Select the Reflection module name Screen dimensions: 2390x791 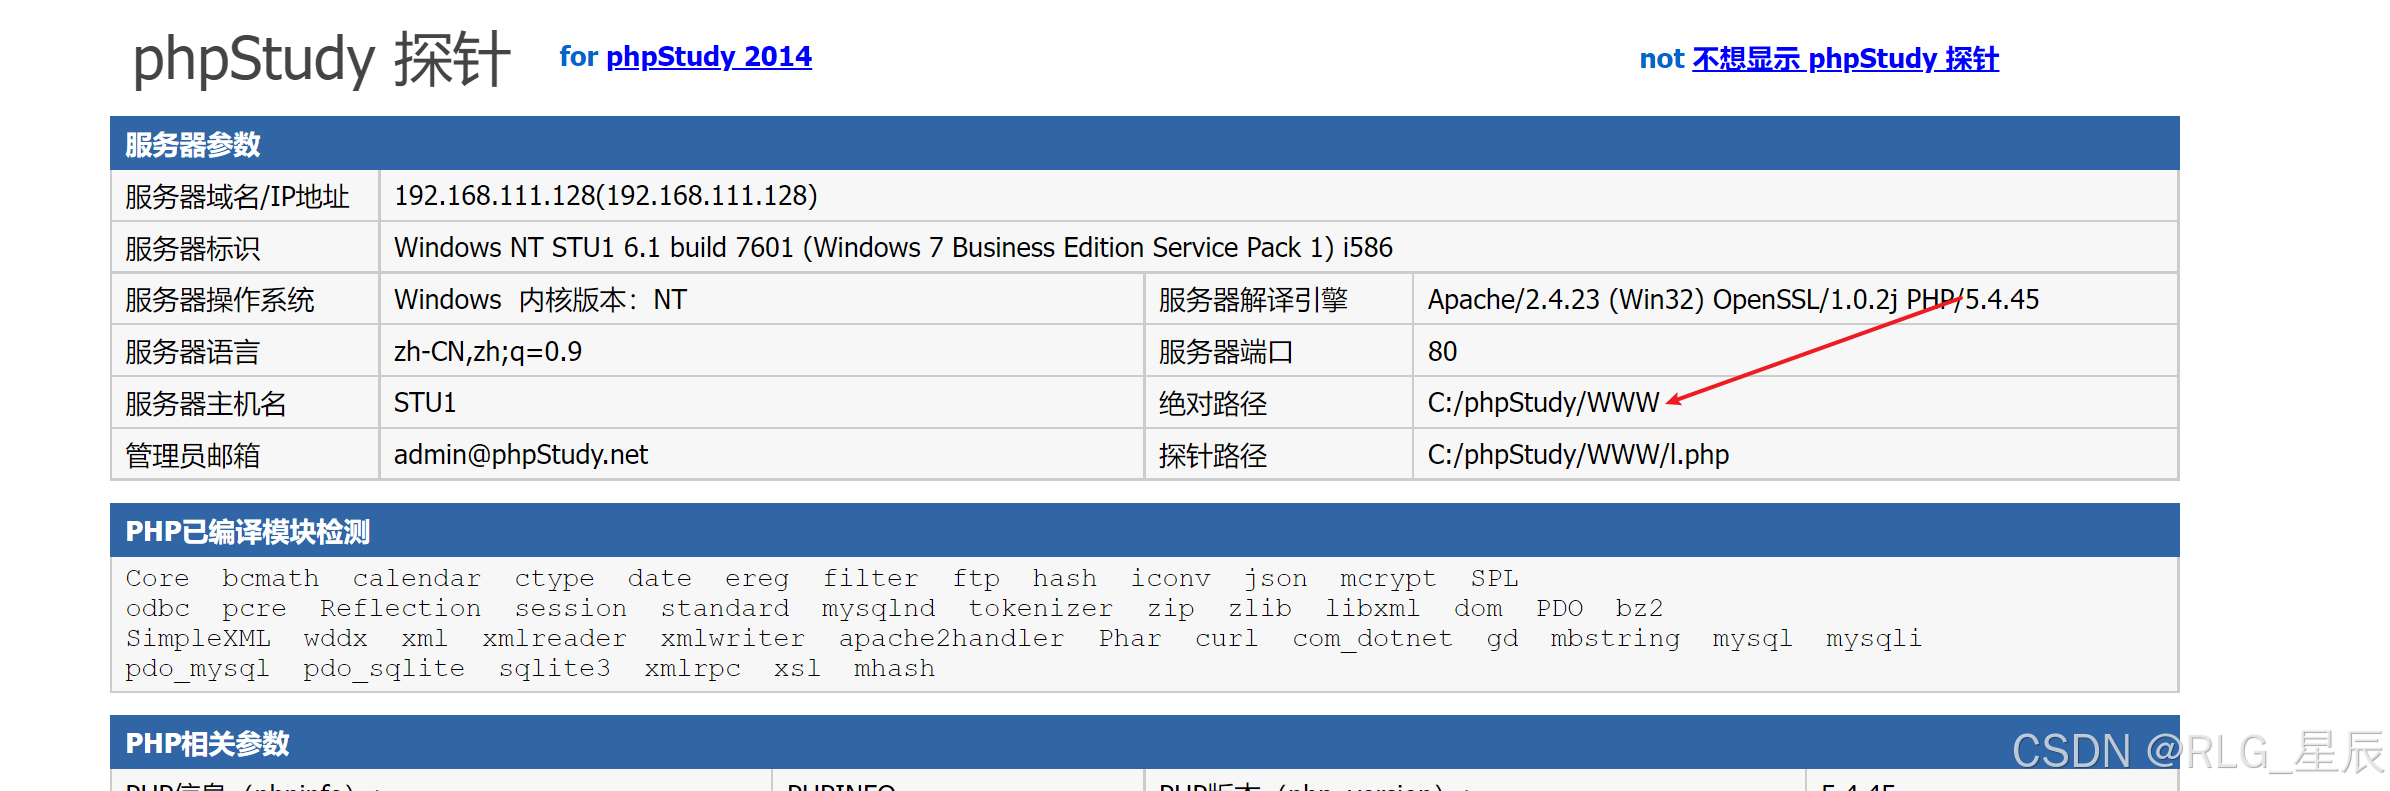[x=400, y=609]
